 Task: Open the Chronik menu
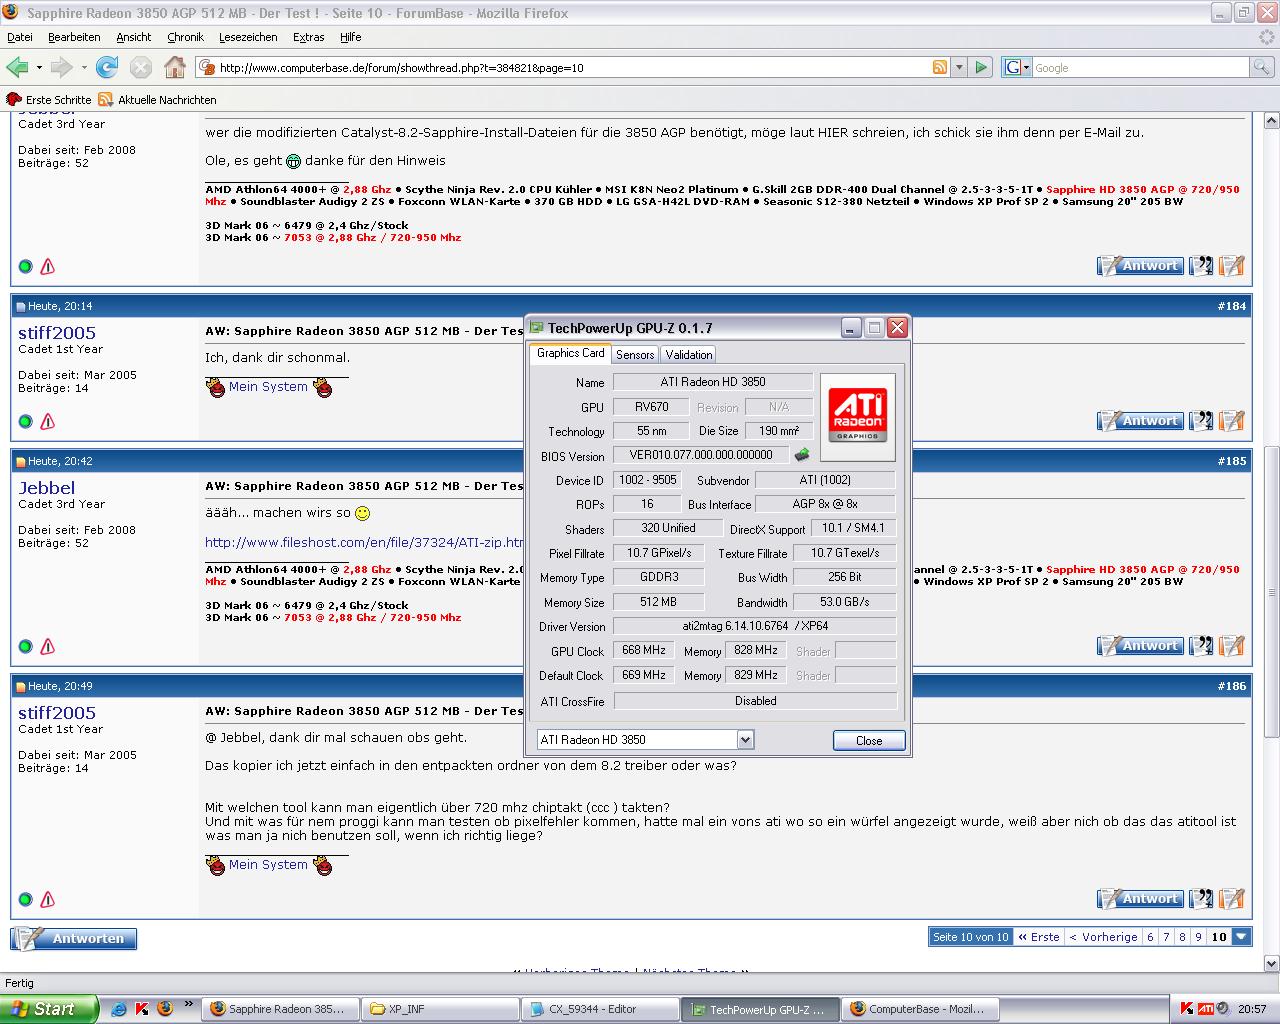pyautogui.click(x=185, y=37)
